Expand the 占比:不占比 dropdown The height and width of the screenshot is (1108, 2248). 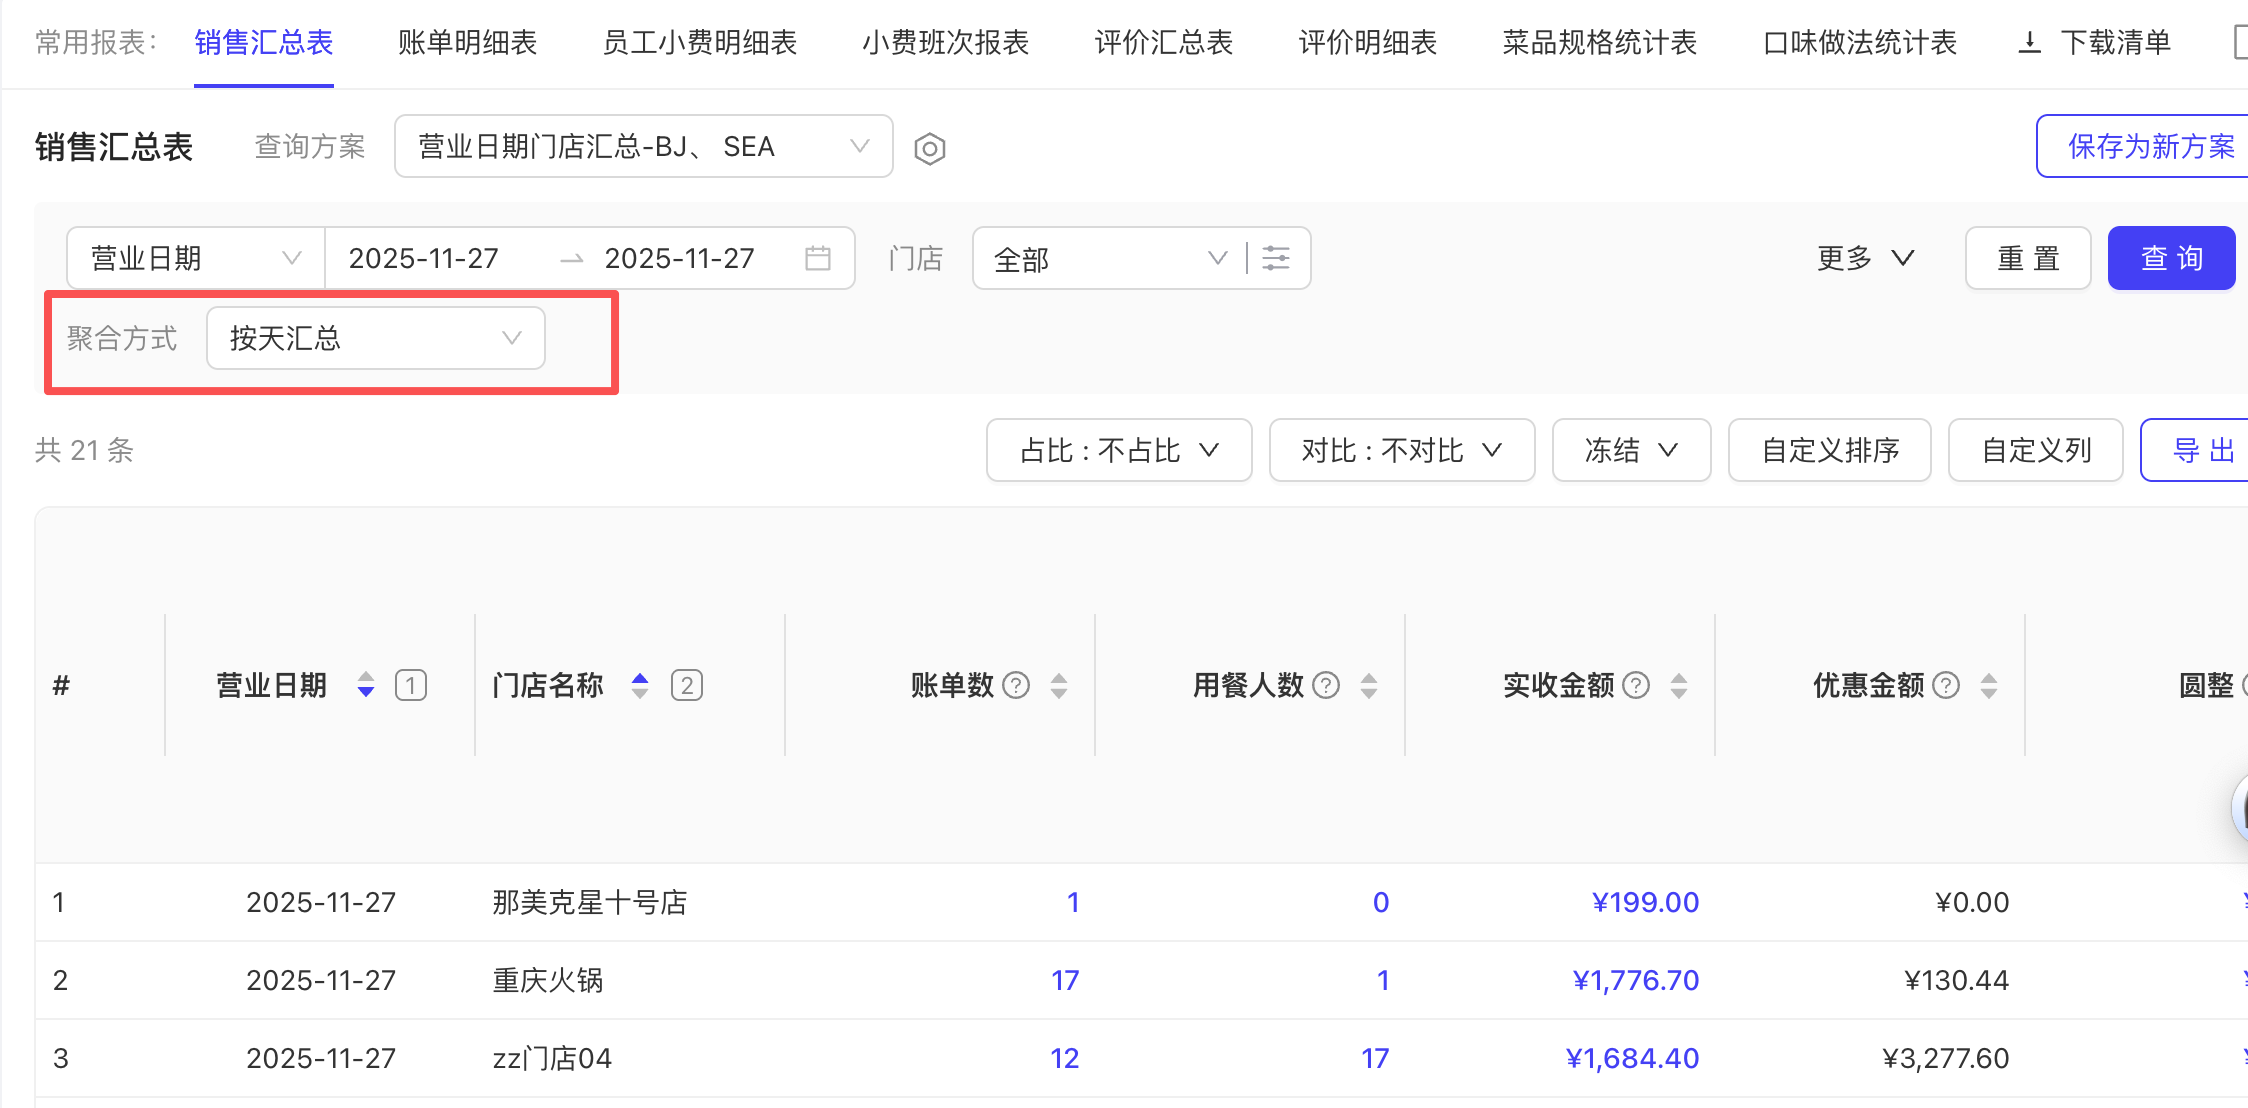(1118, 450)
